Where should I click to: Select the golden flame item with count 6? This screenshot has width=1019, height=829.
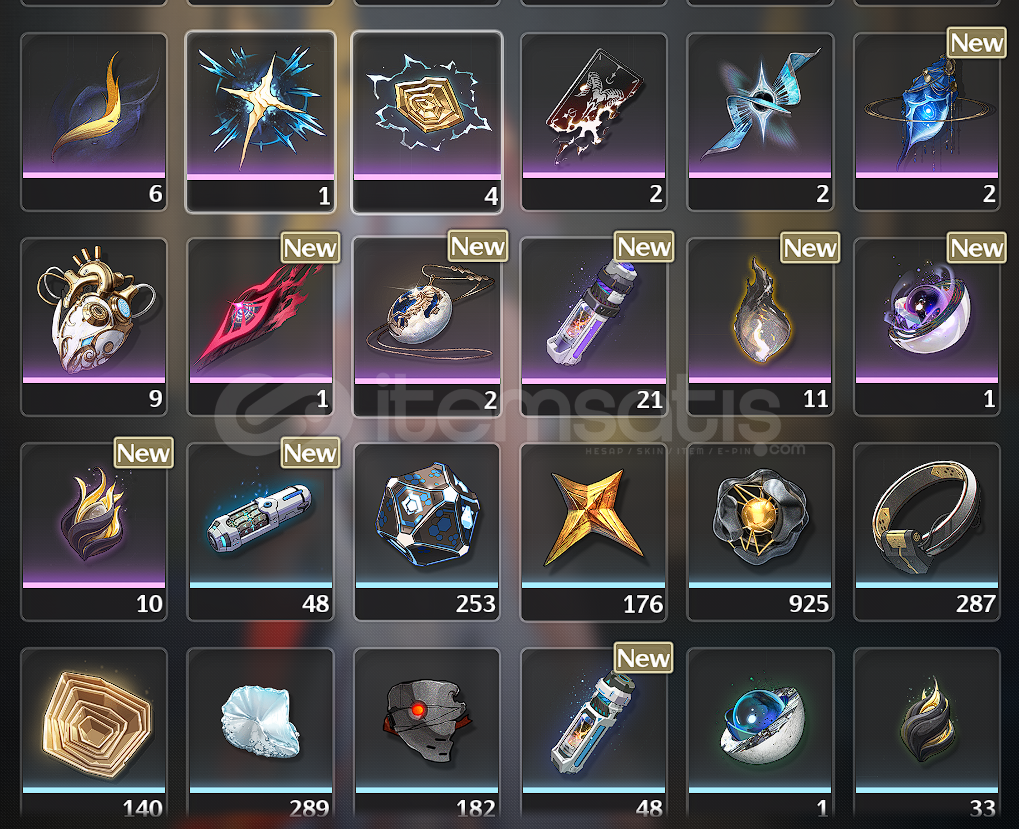coord(94,122)
